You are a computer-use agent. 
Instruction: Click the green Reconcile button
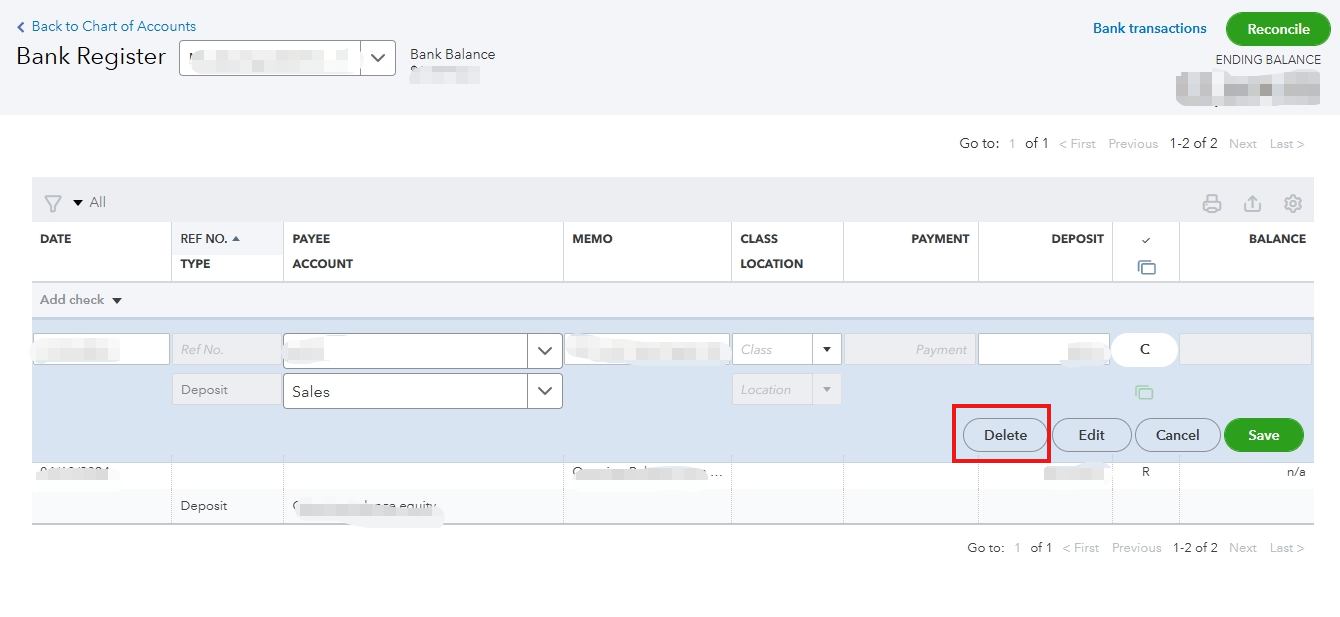(x=1277, y=29)
